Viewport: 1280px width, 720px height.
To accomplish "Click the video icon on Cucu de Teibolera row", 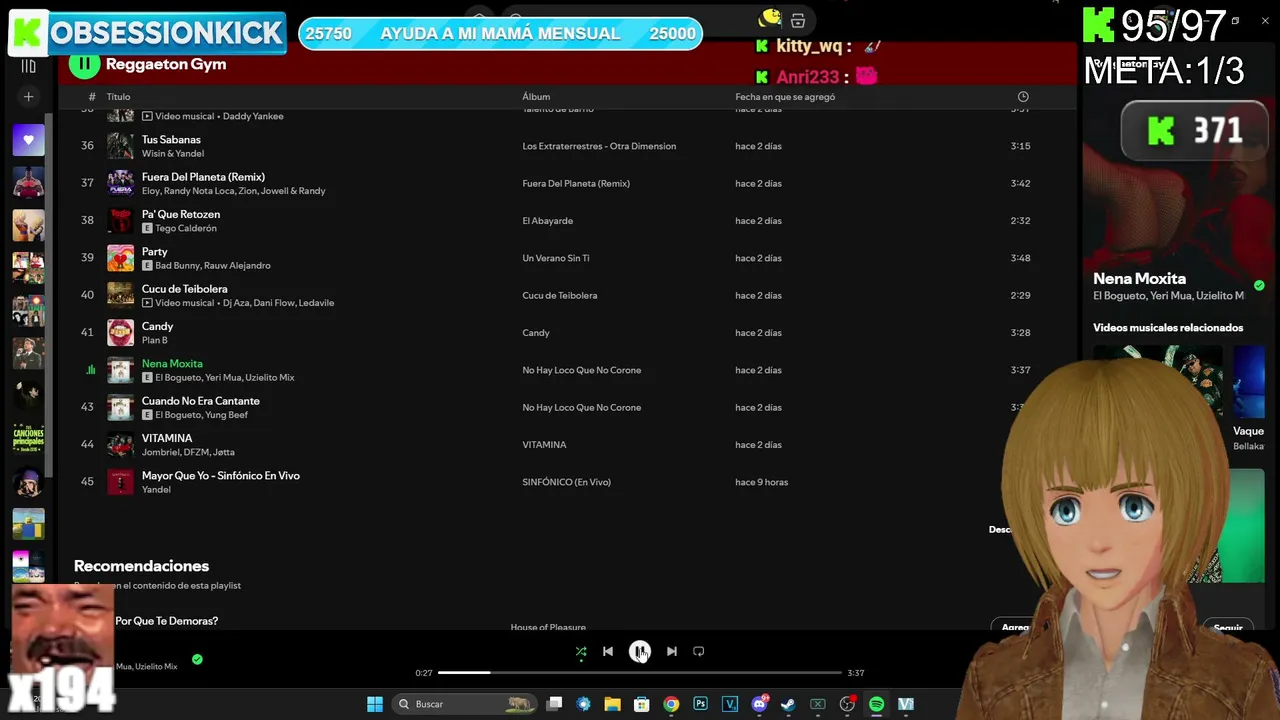I will click(147, 303).
